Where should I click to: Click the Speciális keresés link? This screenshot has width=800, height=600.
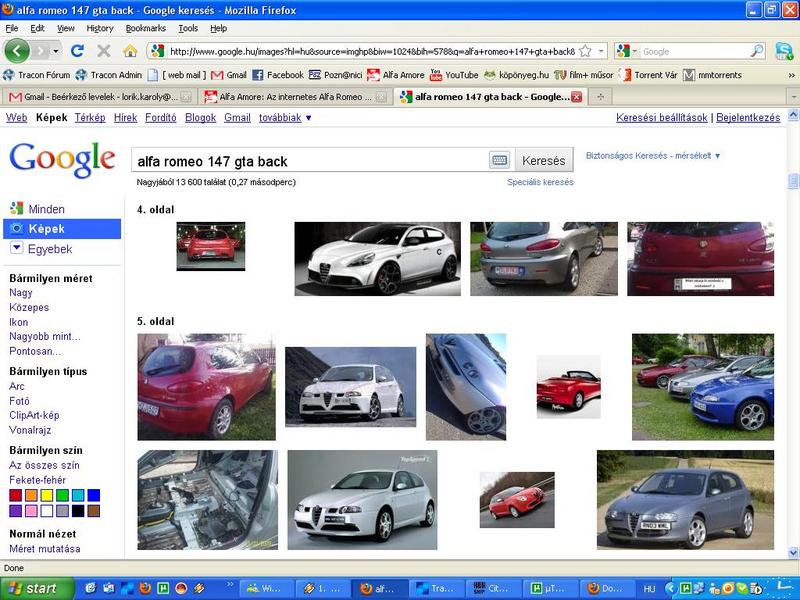540,183
